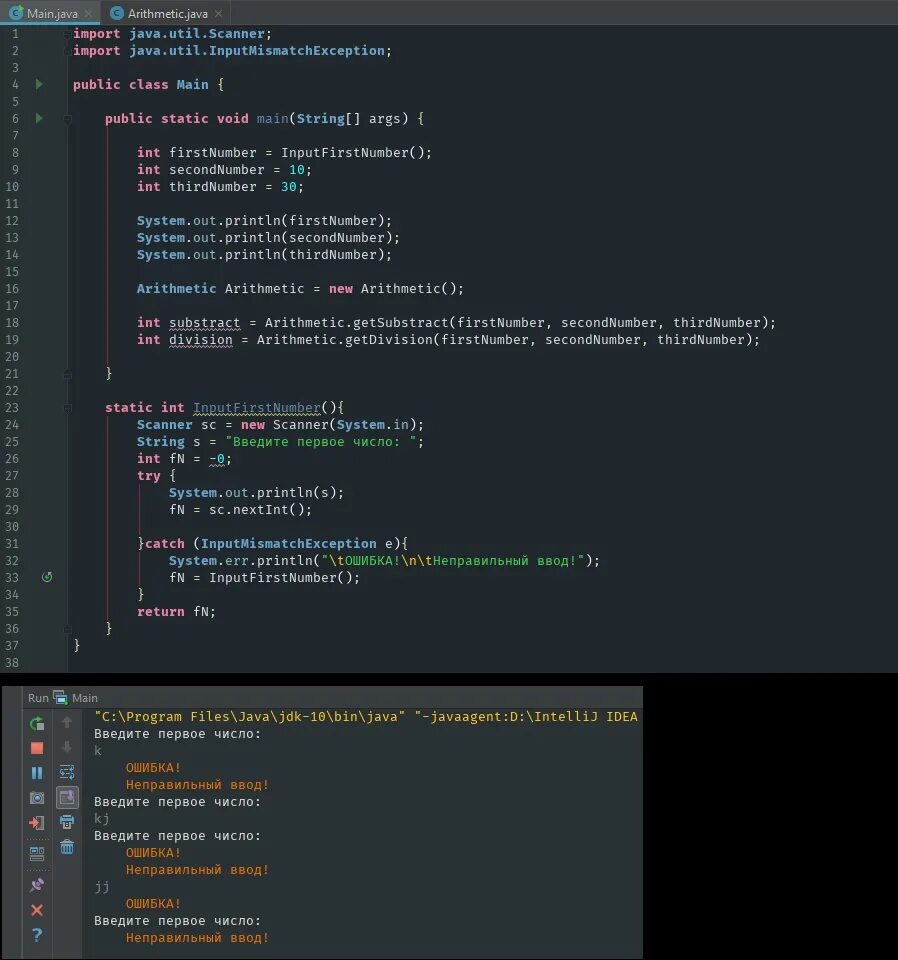This screenshot has width=898, height=960.
Task: Clear all console output with trash icon
Action: tap(67, 847)
